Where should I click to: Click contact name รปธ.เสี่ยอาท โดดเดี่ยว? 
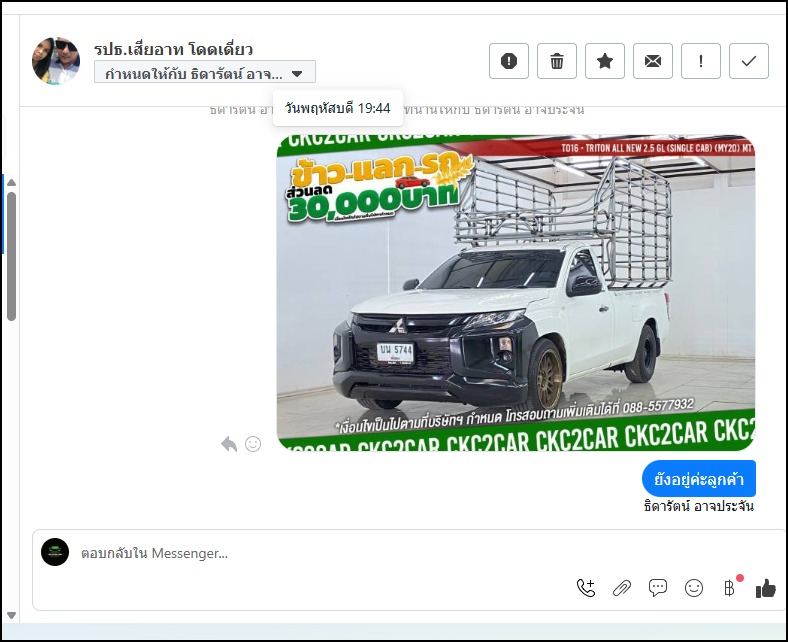173,49
